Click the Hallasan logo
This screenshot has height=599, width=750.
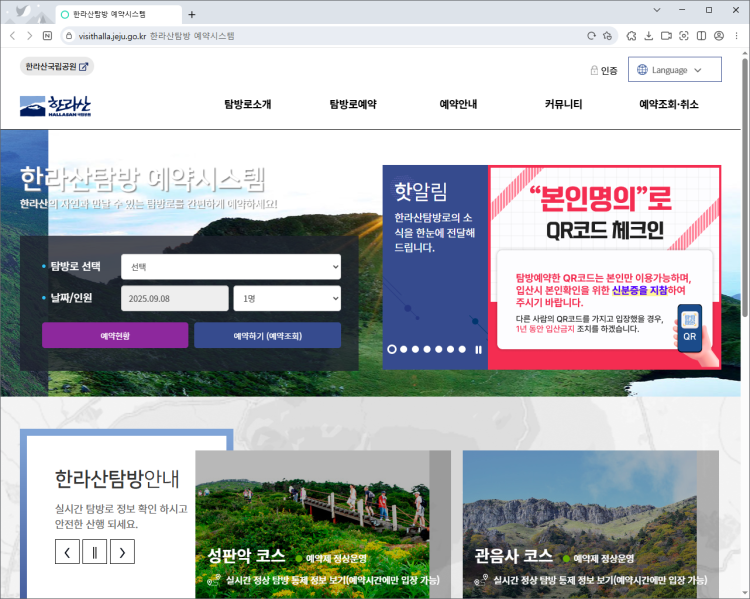[55, 106]
